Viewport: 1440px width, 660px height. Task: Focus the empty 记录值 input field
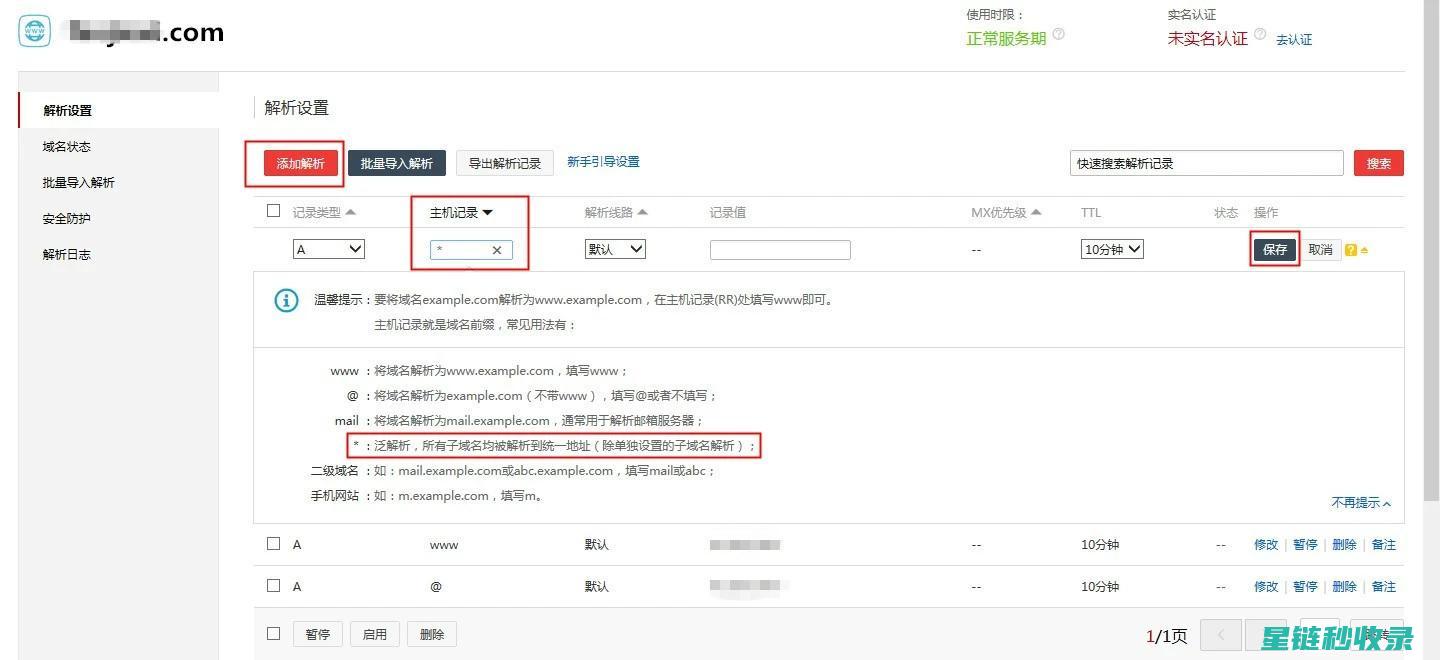(780, 250)
